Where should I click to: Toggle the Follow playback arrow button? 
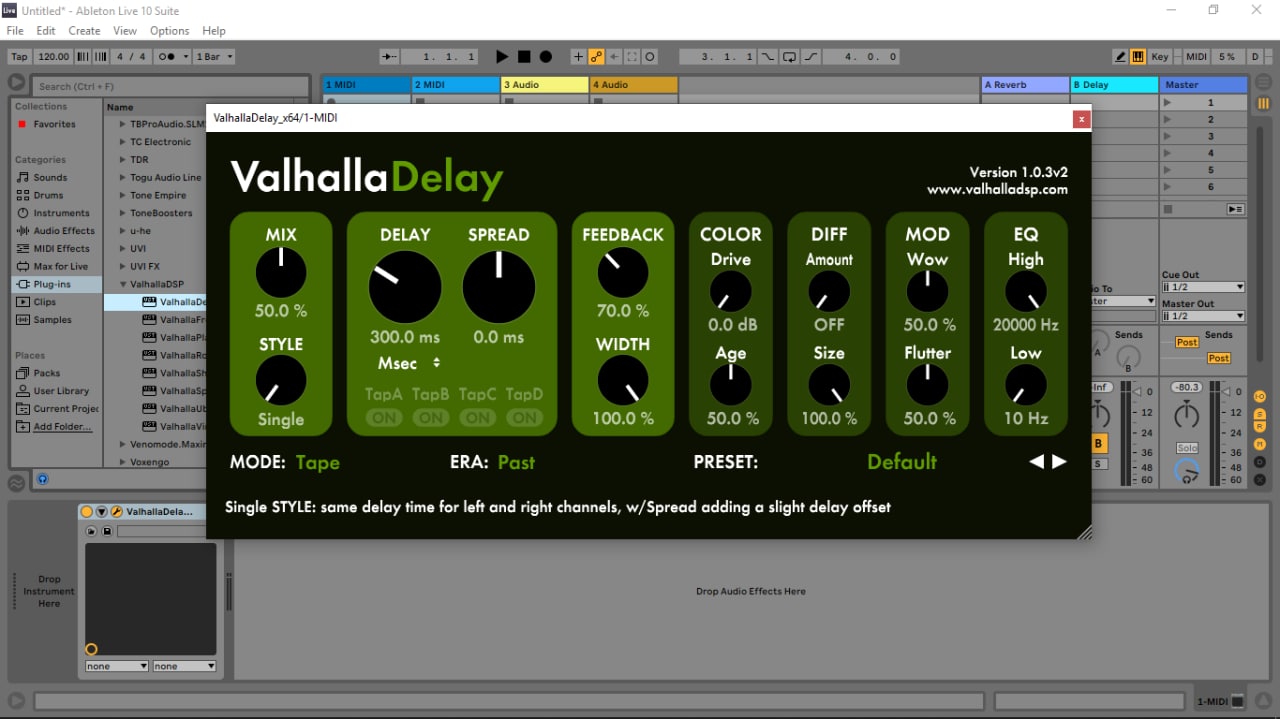coord(391,57)
